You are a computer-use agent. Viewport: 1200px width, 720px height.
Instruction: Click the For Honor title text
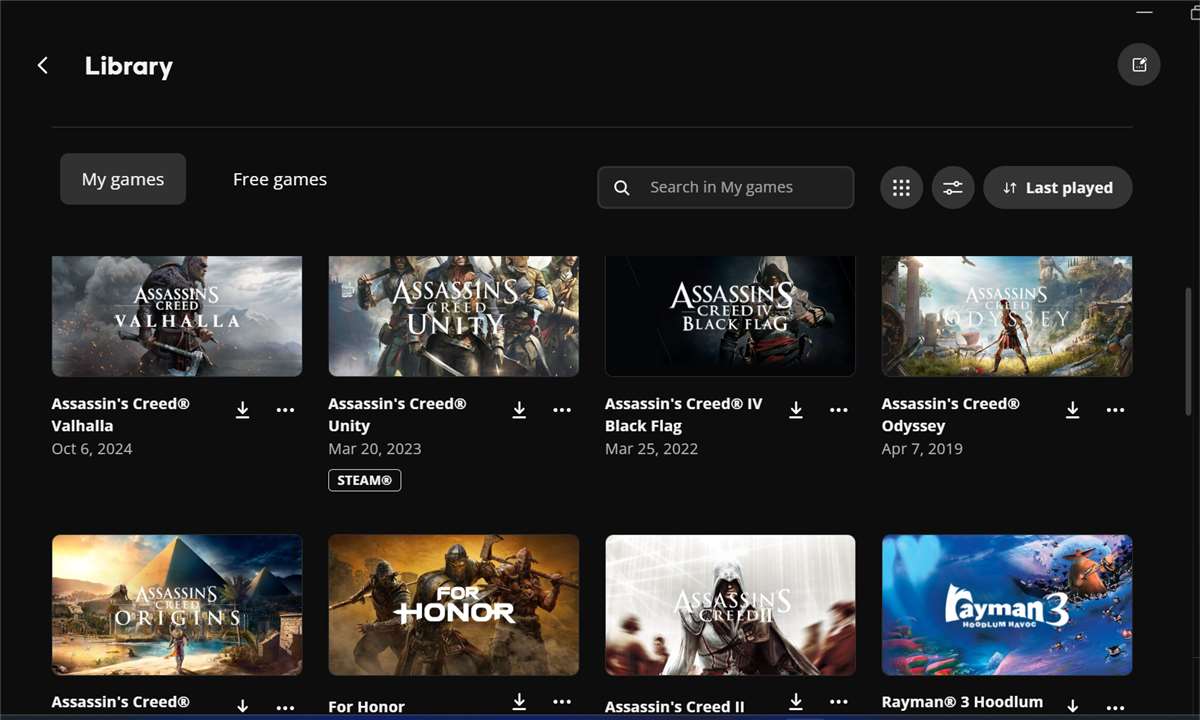point(367,706)
